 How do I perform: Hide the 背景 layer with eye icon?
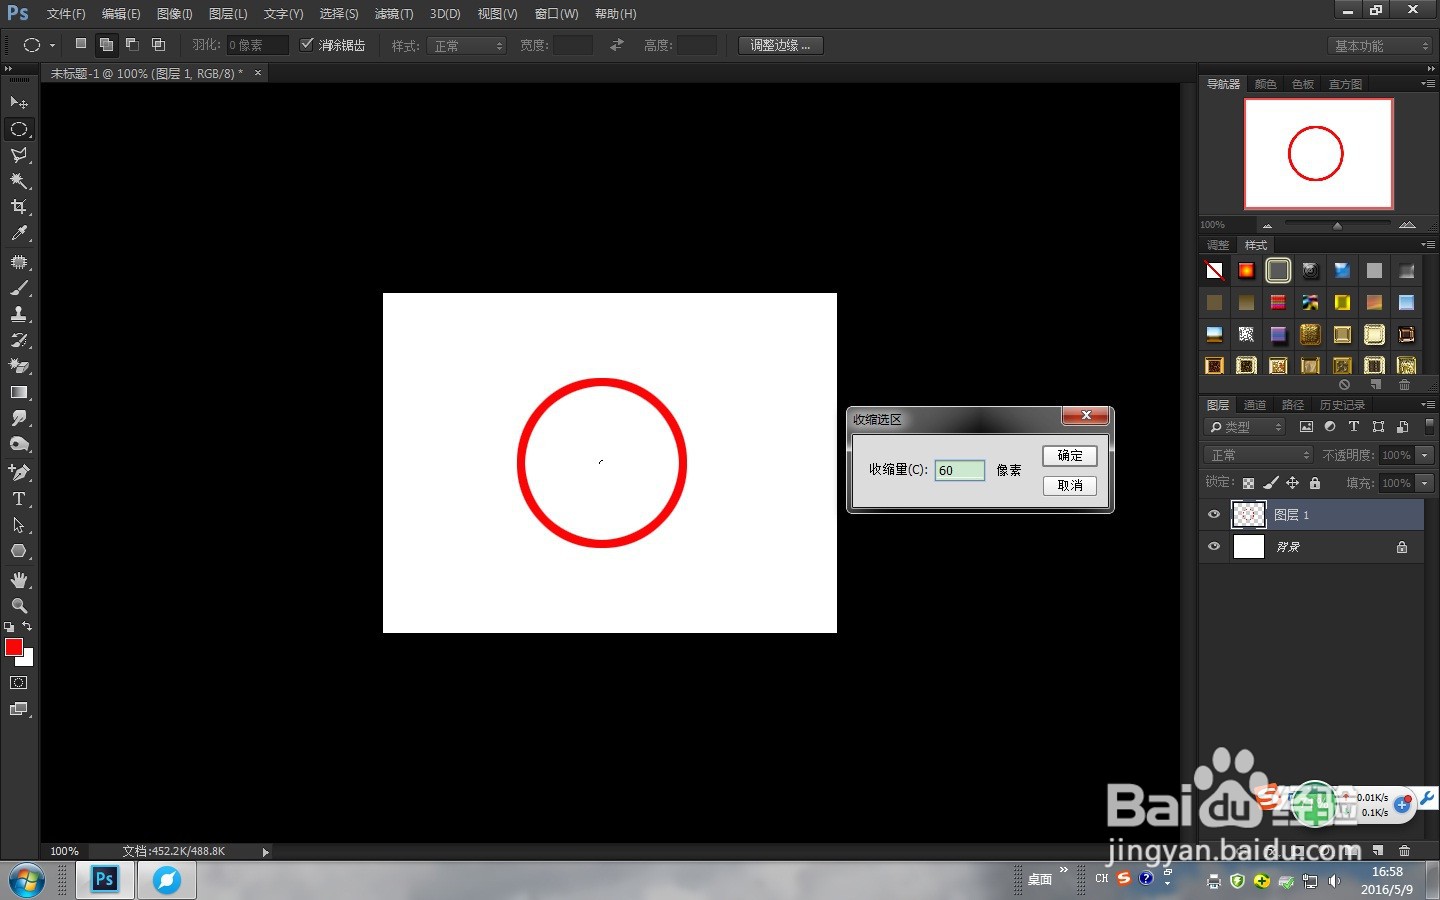point(1214,546)
